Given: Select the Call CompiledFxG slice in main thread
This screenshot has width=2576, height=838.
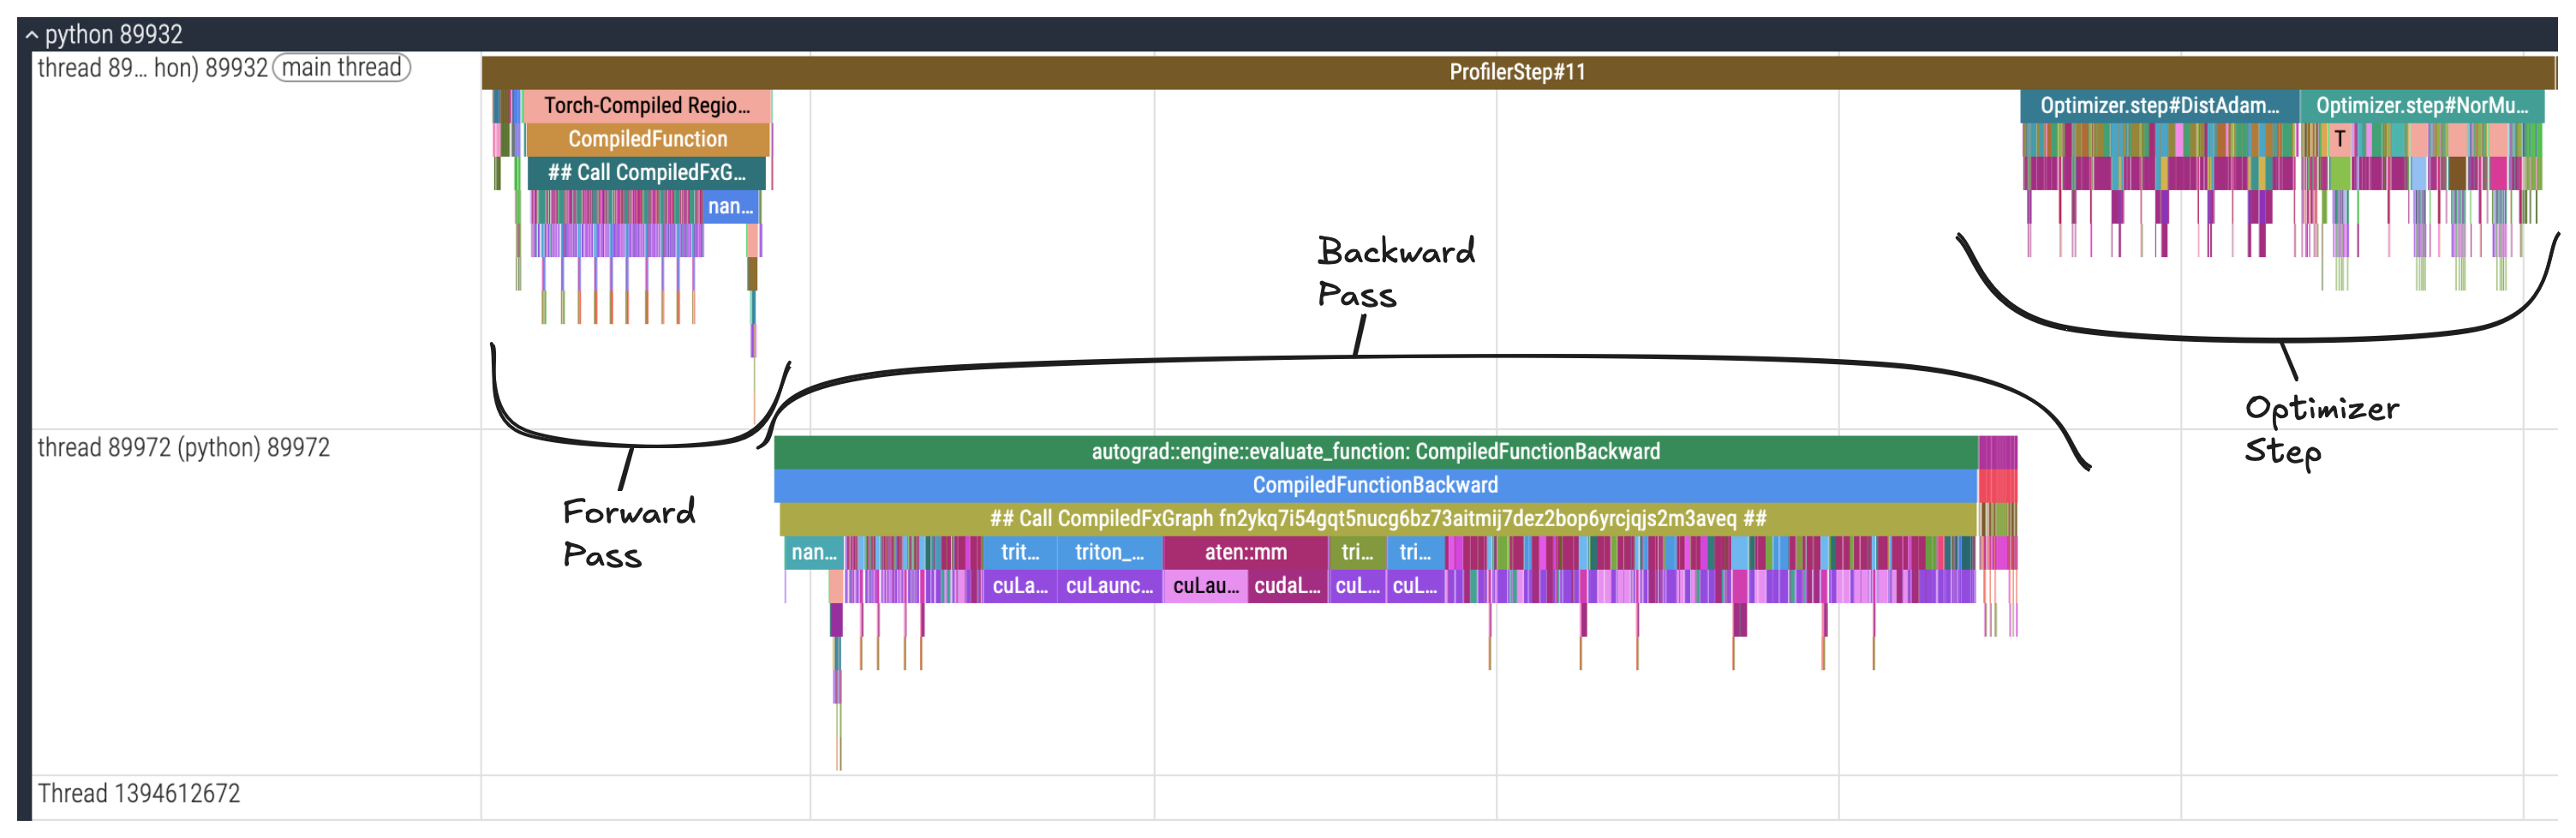Looking at the screenshot, I should click(646, 173).
